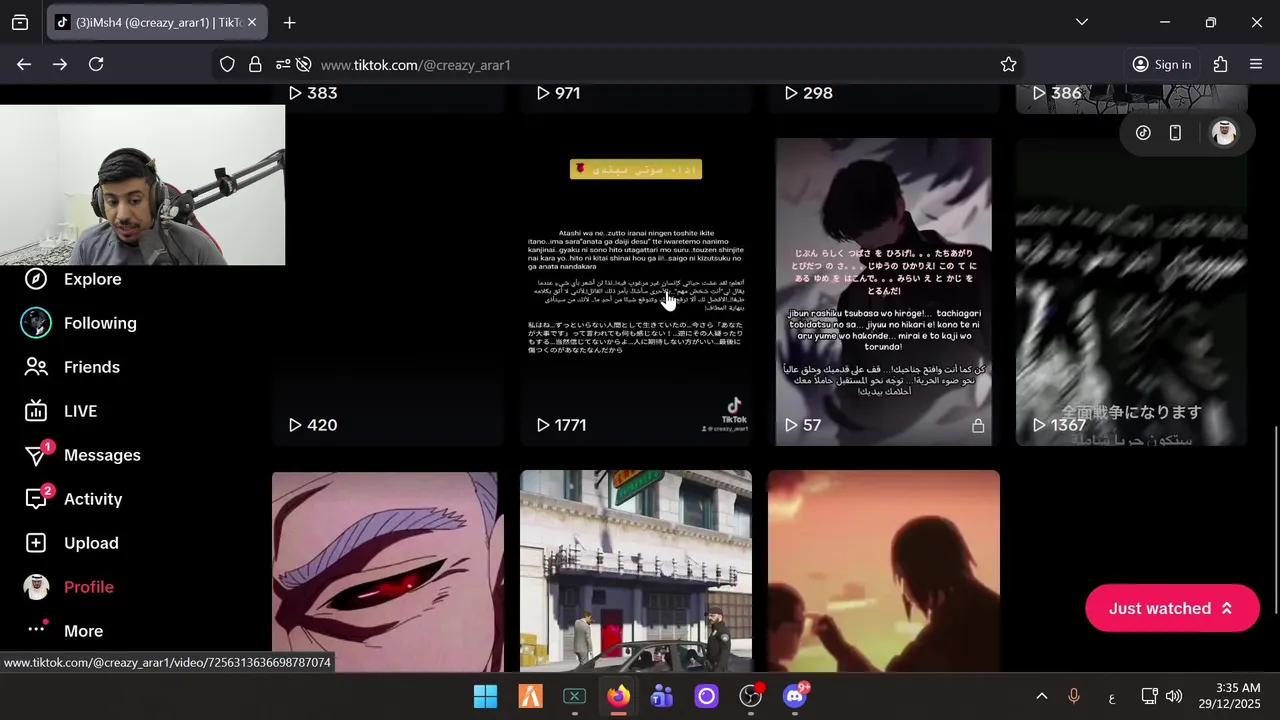1280x720 pixels.
Task: Open video with 383 views
Action: [388, 99]
